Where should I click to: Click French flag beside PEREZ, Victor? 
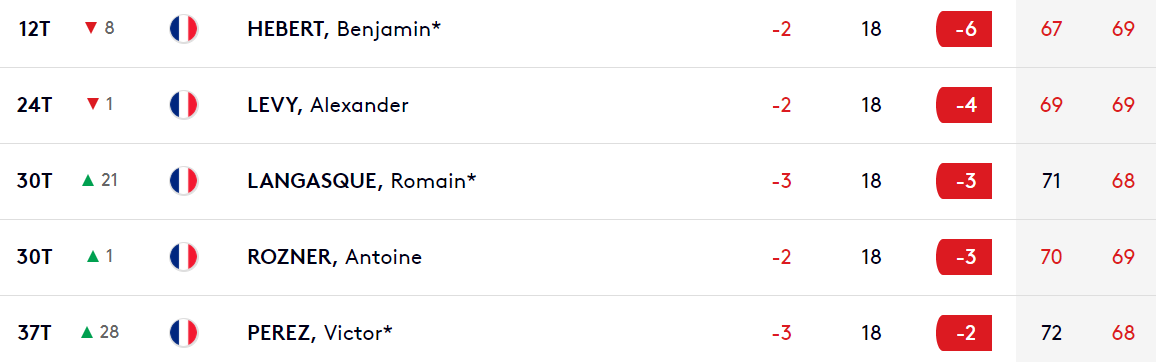click(184, 333)
